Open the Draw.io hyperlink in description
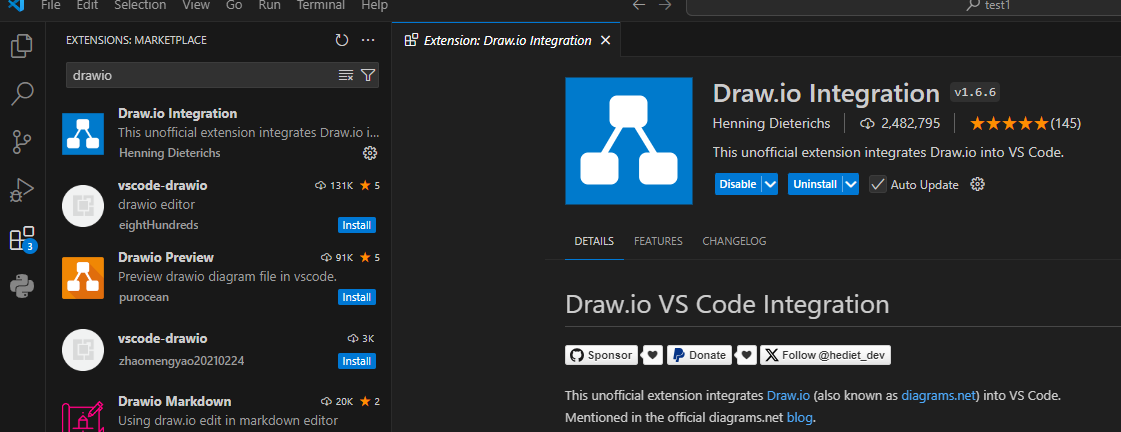This screenshot has height=432, width=1121. tap(788, 396)
